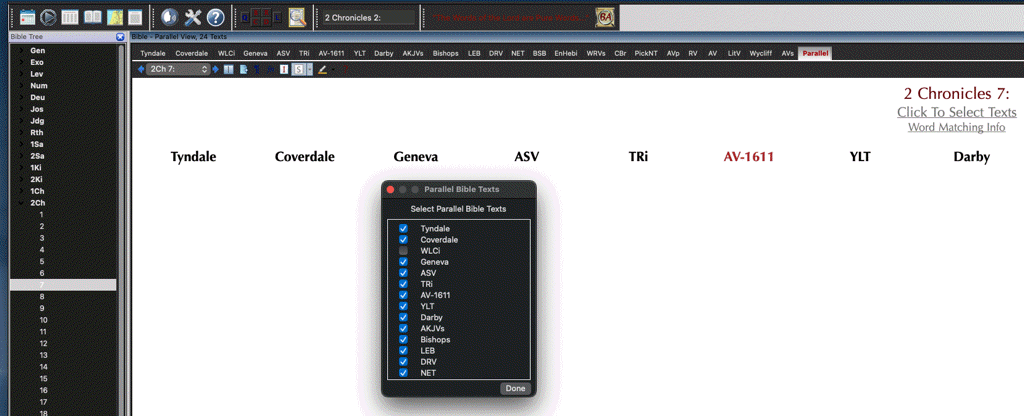Click the red question mark in Bible toolbar
1024x416 pixels.
click(x=345, y=69)
